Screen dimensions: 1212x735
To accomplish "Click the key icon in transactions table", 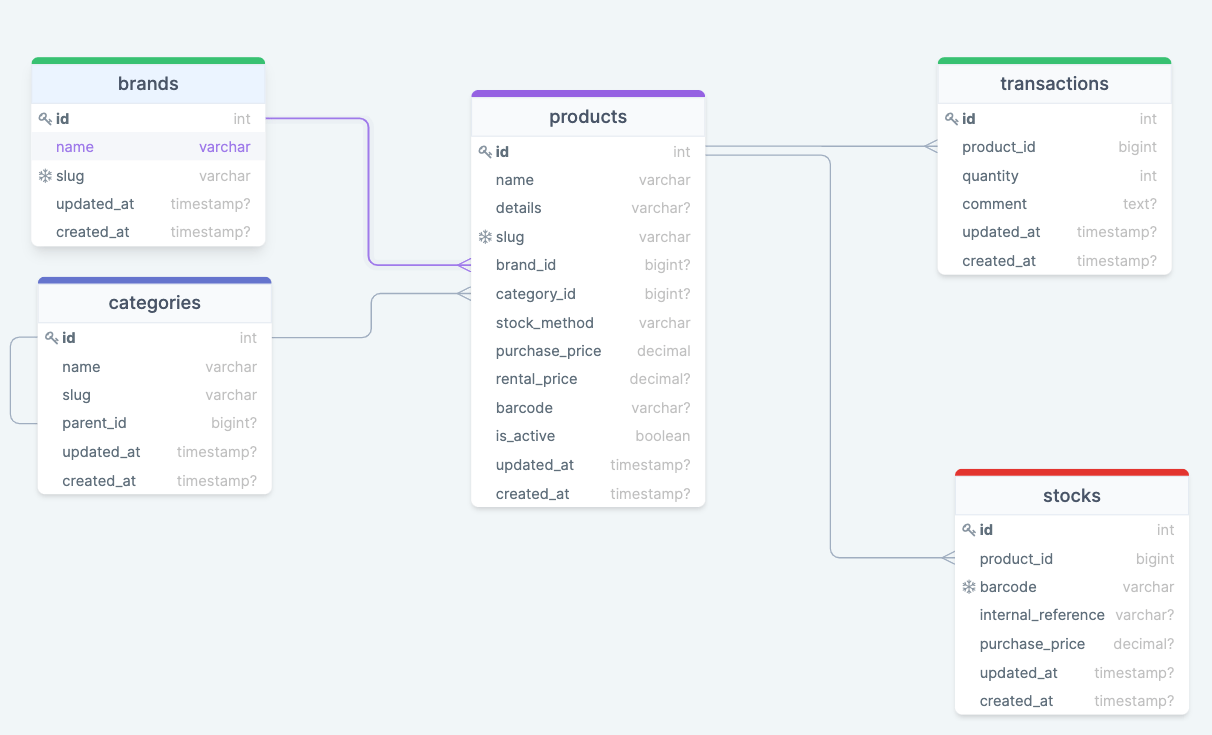I will click(951, 119).
